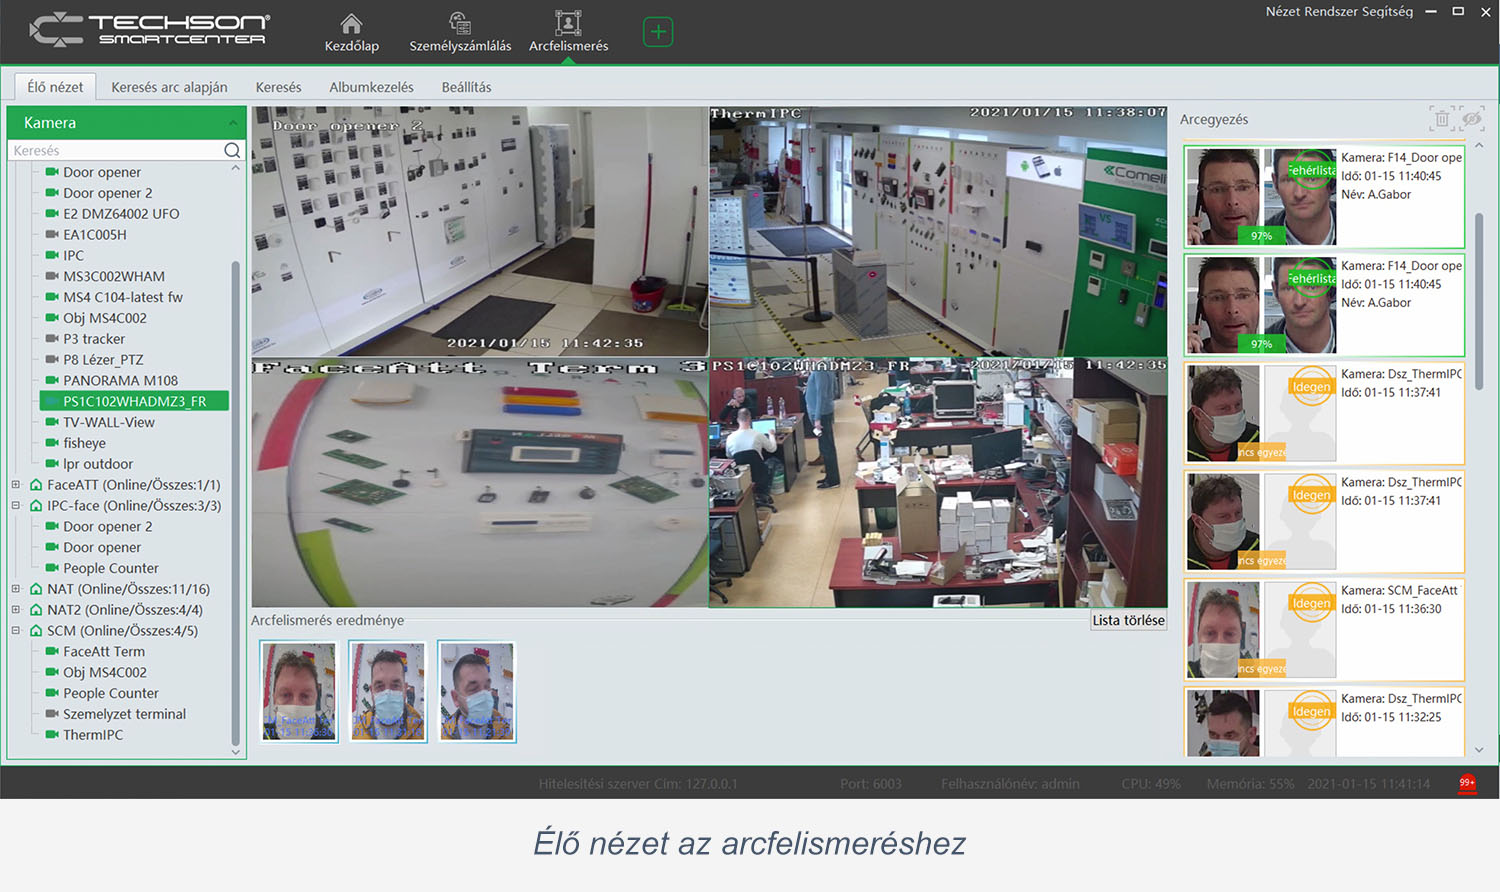Screen dimensions: 1500x892
Task: Collapse the IPC-face camera group
Action: [16, 506]
